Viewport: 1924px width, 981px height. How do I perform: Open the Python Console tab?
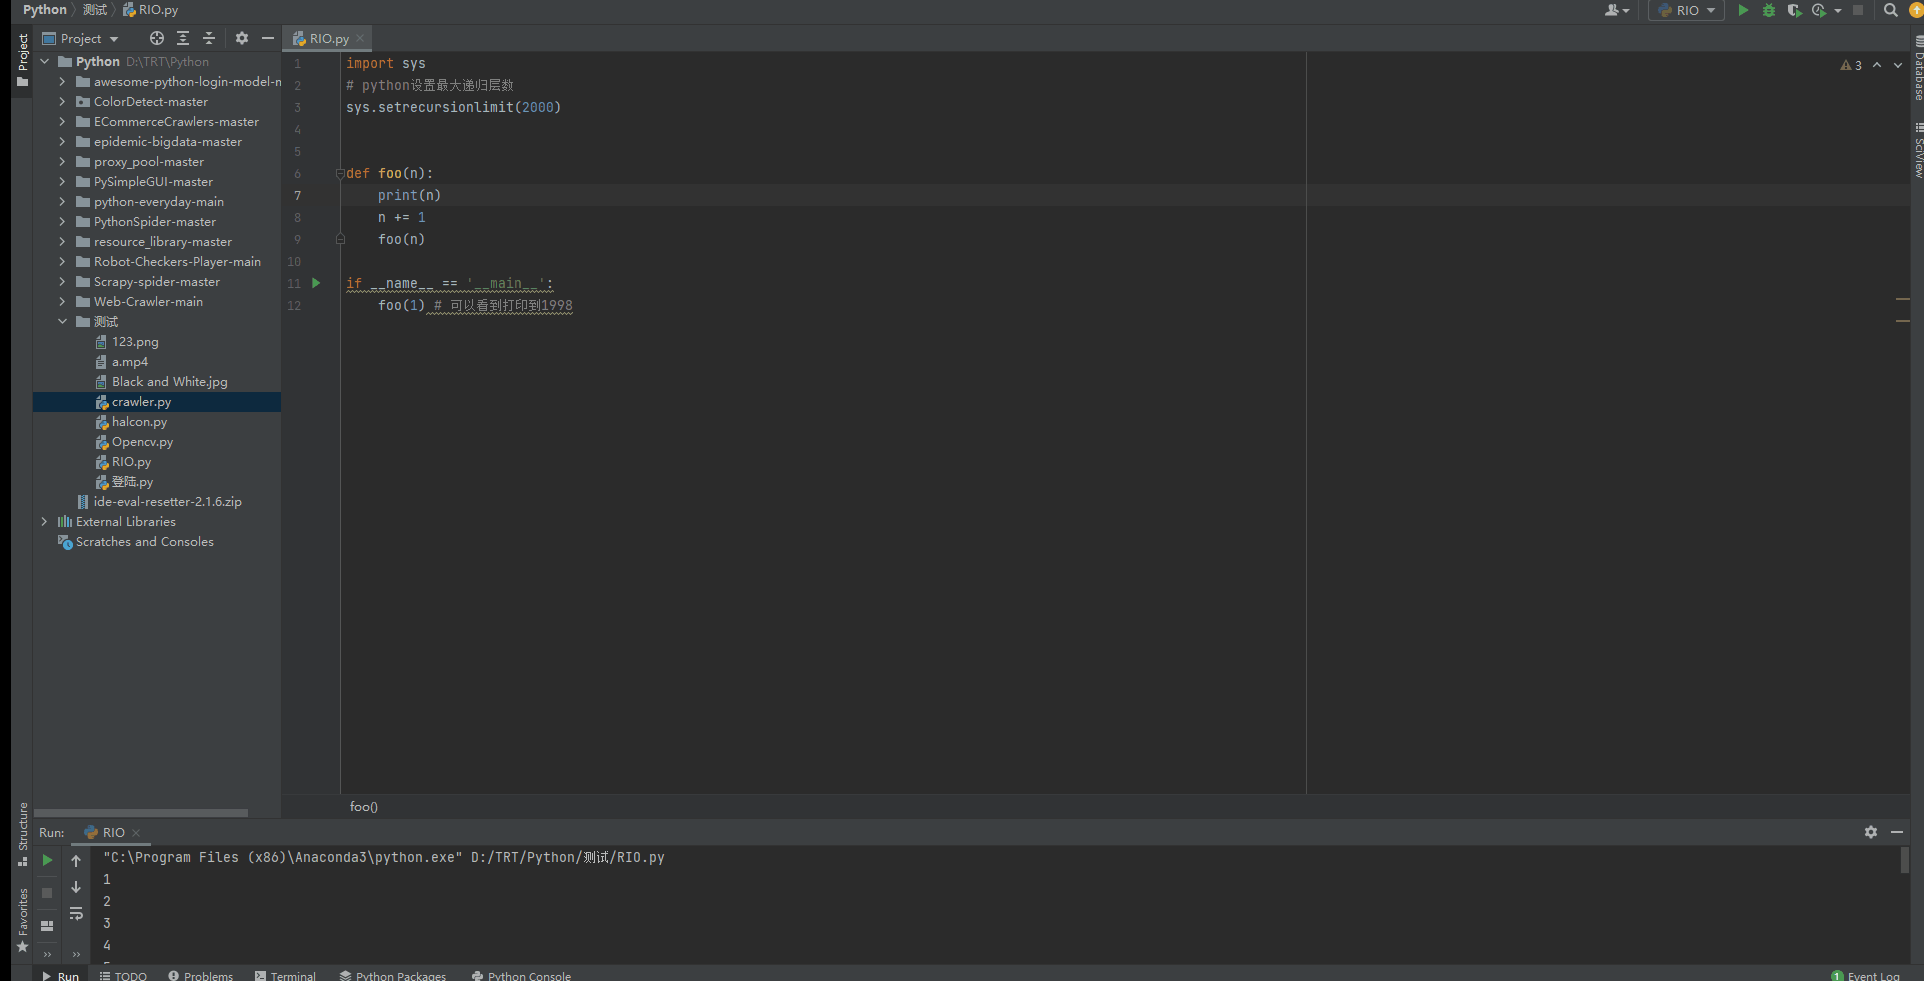coord(521,975)
